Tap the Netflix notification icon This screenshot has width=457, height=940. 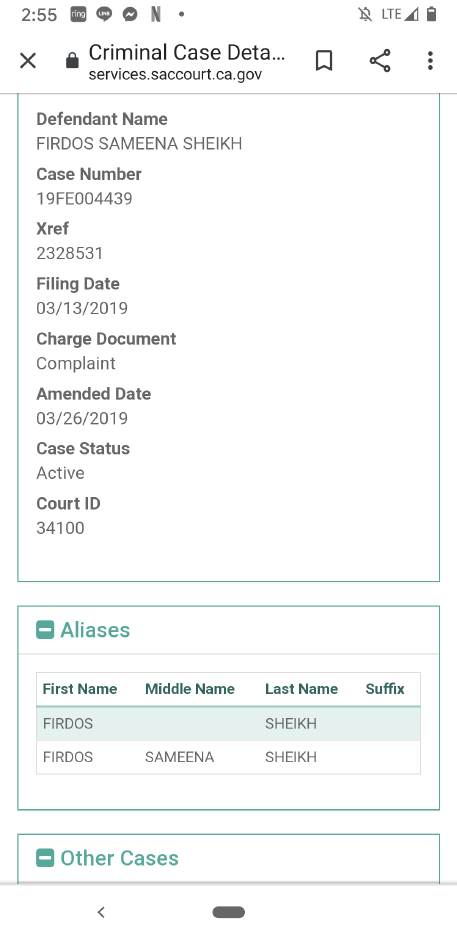pyautogui.click(x=156, y=14)
